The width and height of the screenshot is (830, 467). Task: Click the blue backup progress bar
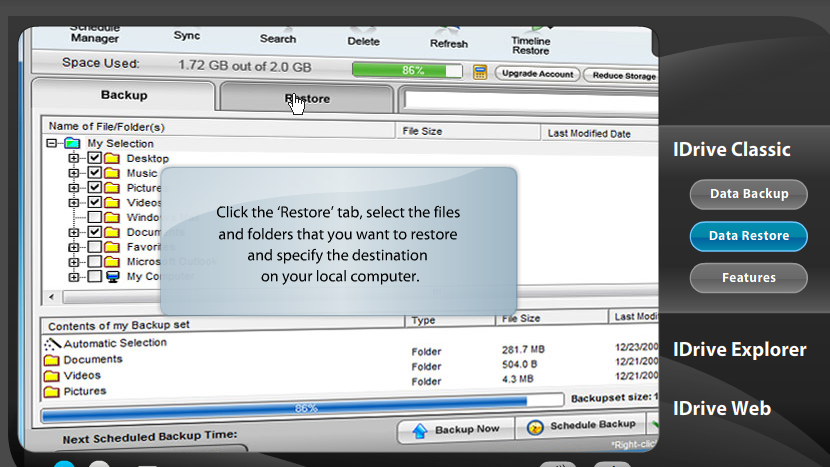[302, 407]
